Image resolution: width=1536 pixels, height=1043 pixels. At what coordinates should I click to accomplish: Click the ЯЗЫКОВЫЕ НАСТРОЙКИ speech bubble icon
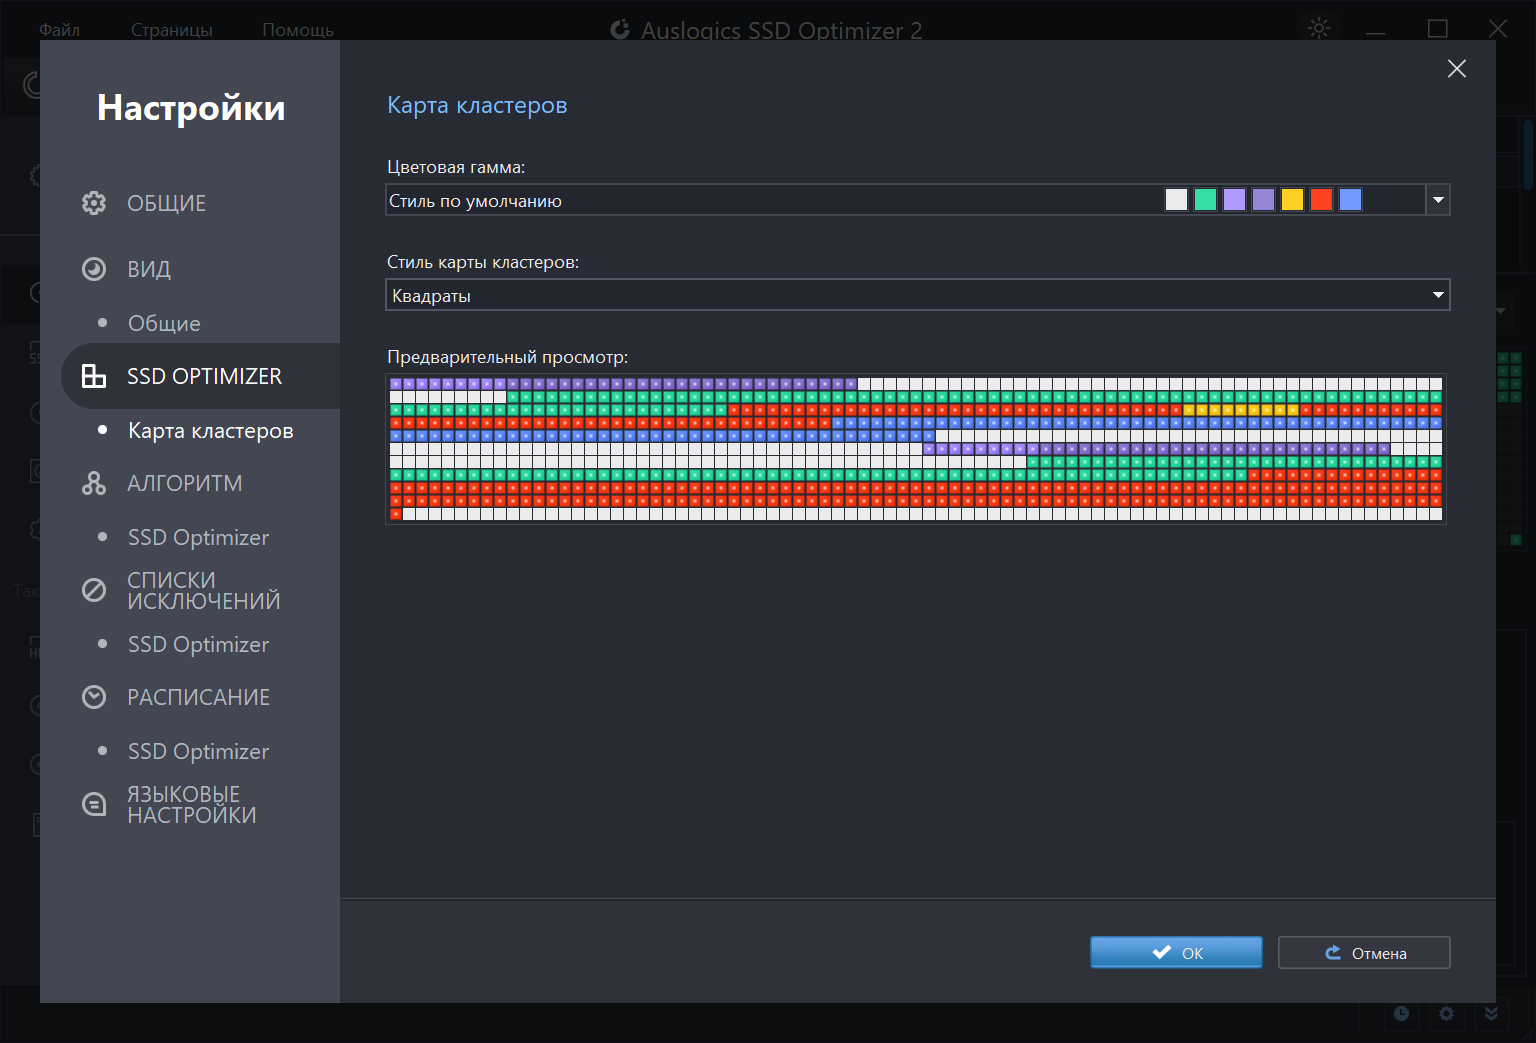94,804
